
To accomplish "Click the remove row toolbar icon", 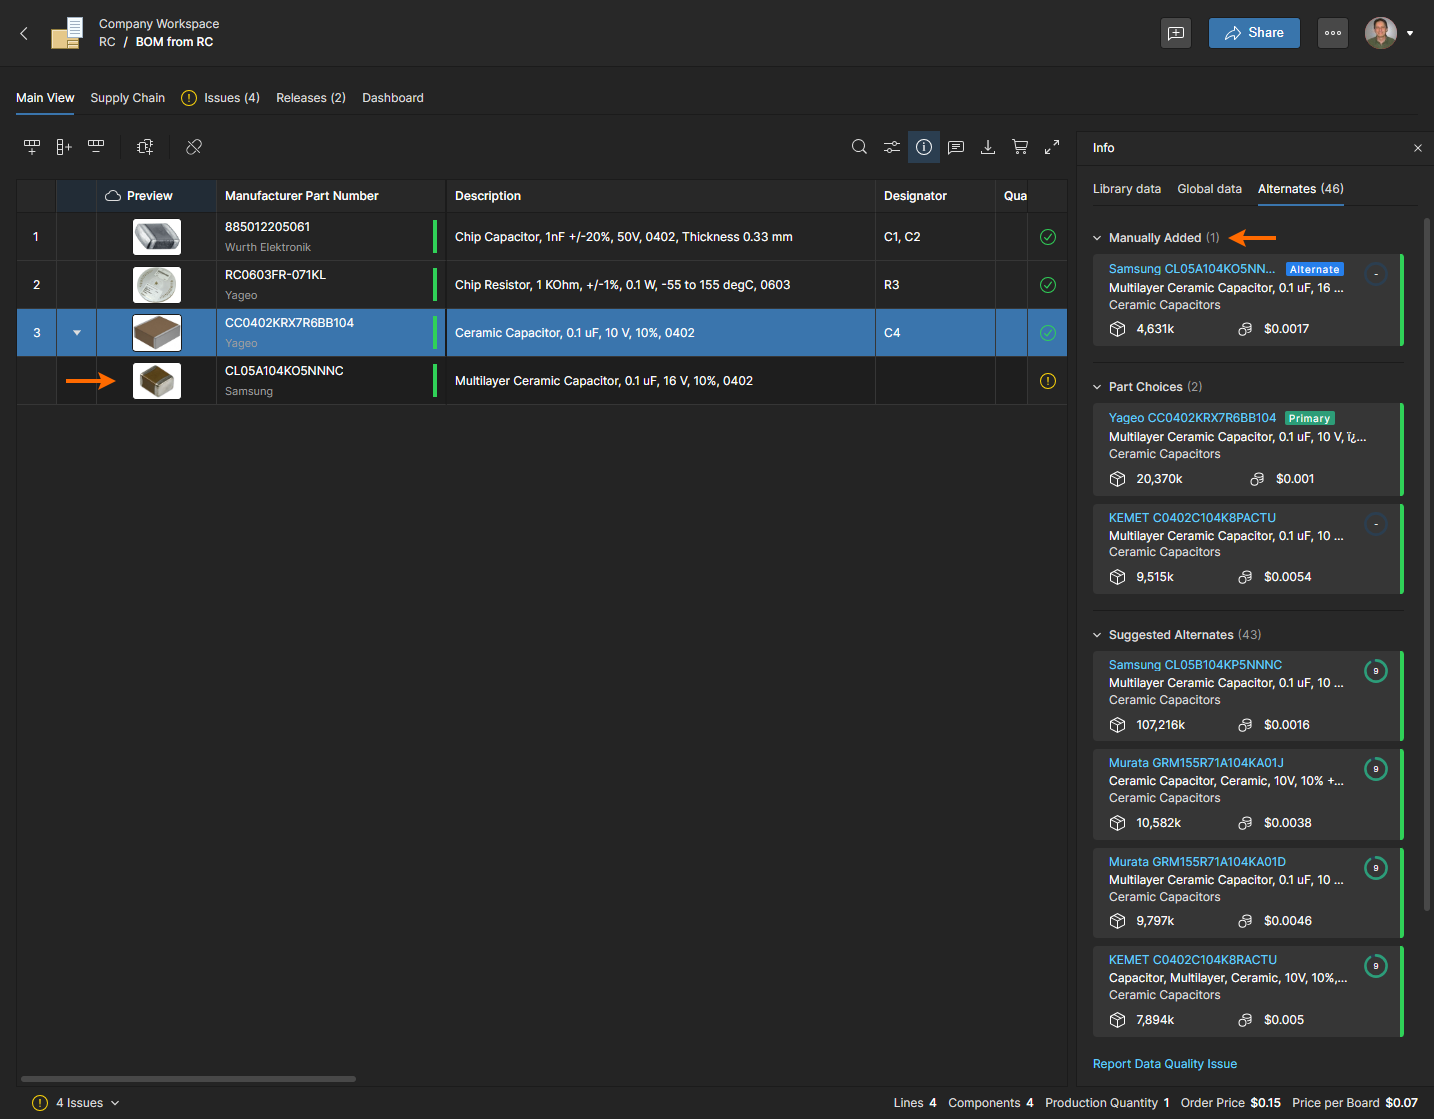I will point(96,147).
